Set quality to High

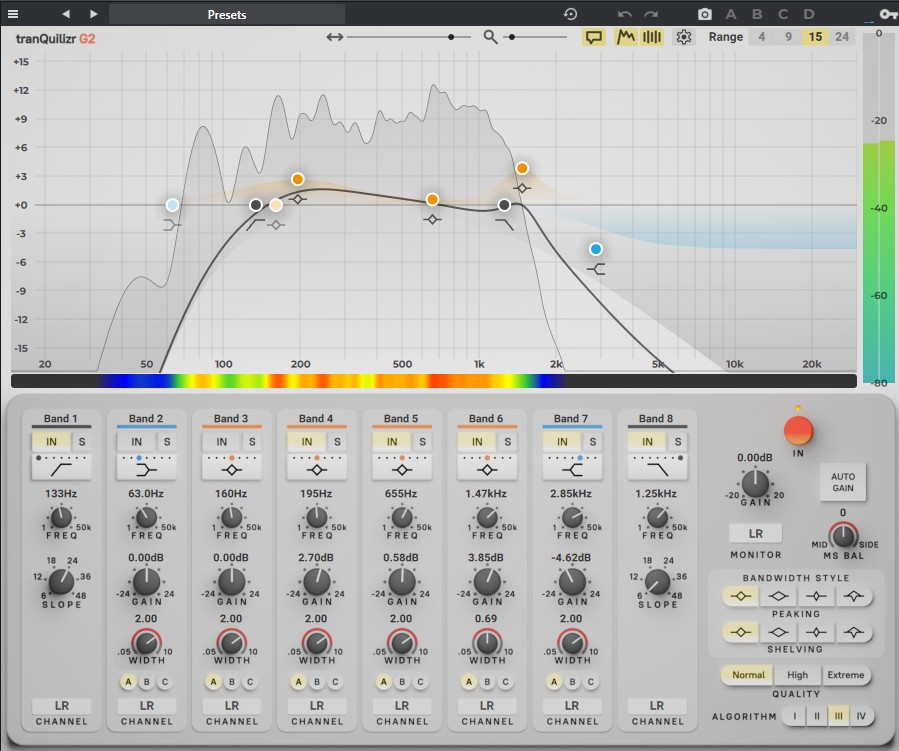(797, 675)
